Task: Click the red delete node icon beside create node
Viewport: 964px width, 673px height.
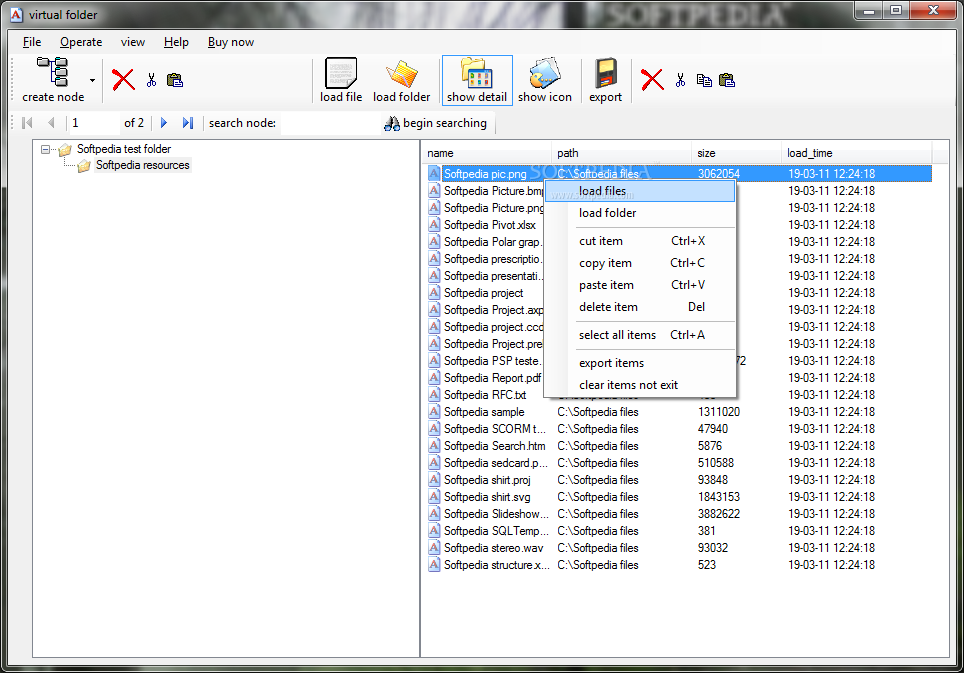Action: point(123,80)
